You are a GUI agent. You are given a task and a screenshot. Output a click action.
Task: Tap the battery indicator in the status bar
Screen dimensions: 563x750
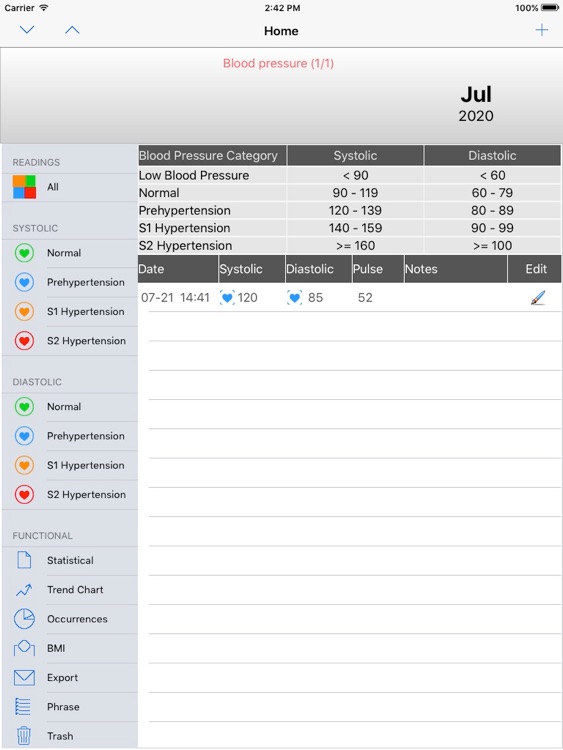[550, 8]
